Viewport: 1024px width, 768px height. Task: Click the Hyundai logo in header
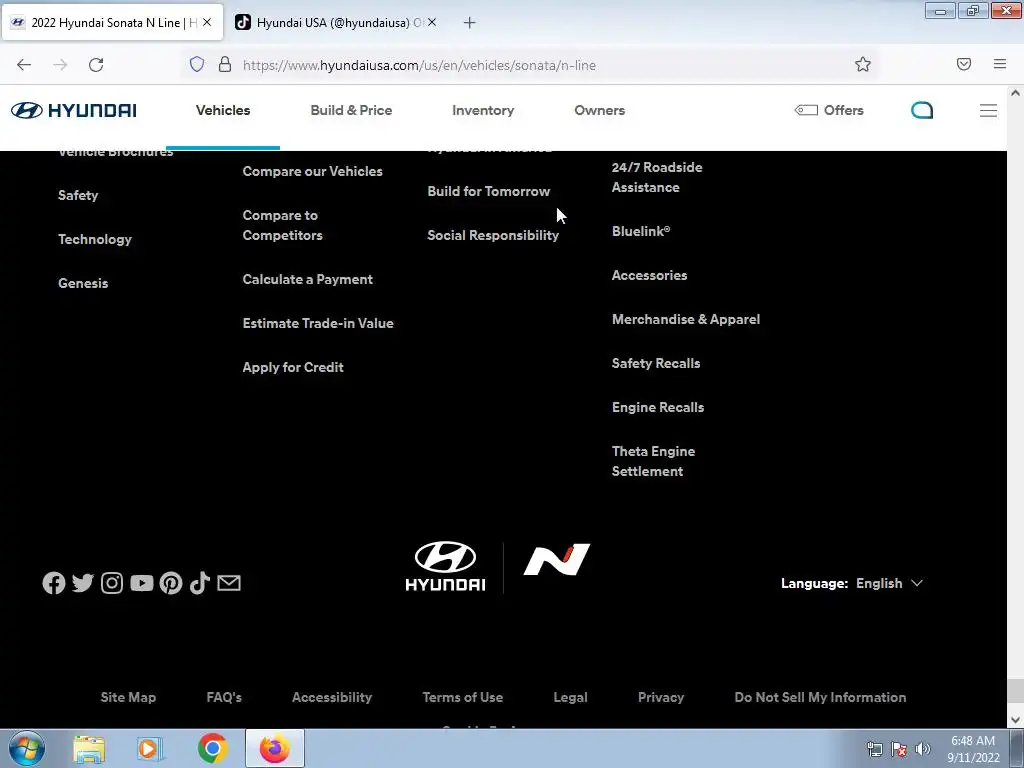[74, 110]
